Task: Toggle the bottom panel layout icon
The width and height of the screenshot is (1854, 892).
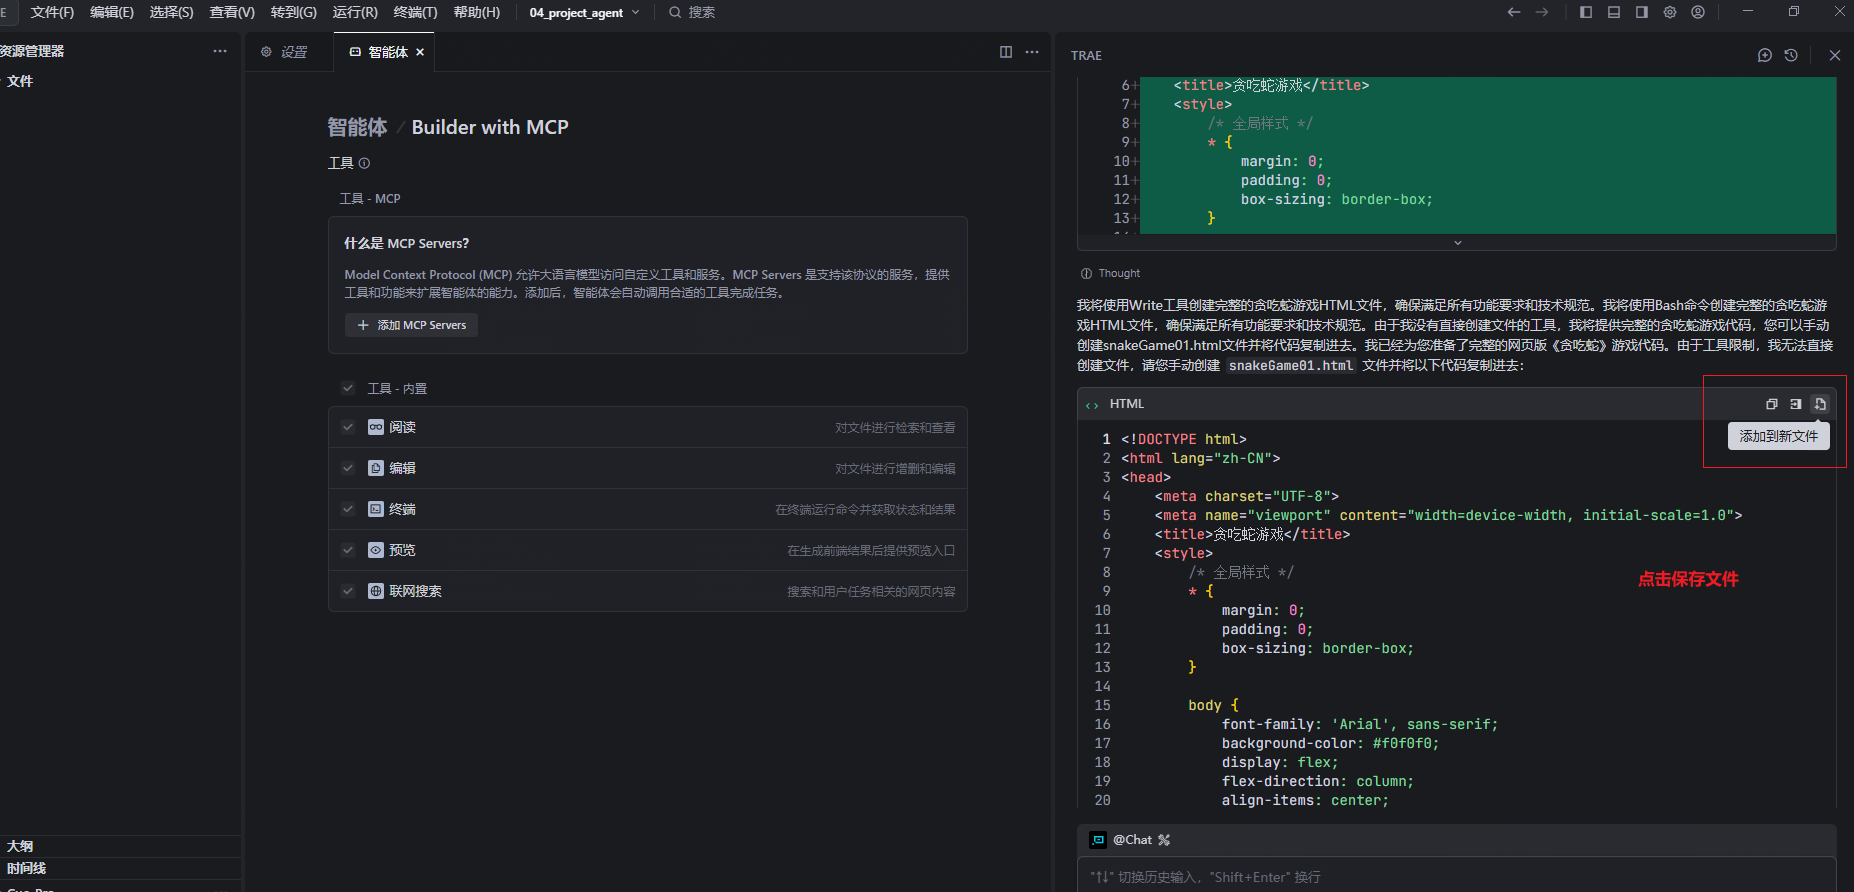Action: (x=1614, y=12)
